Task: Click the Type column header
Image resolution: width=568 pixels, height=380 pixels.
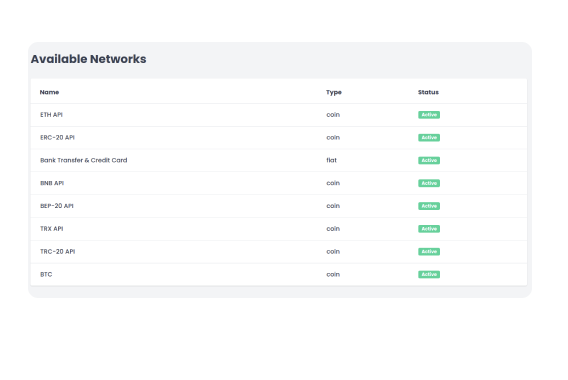Action: [334, 92]
